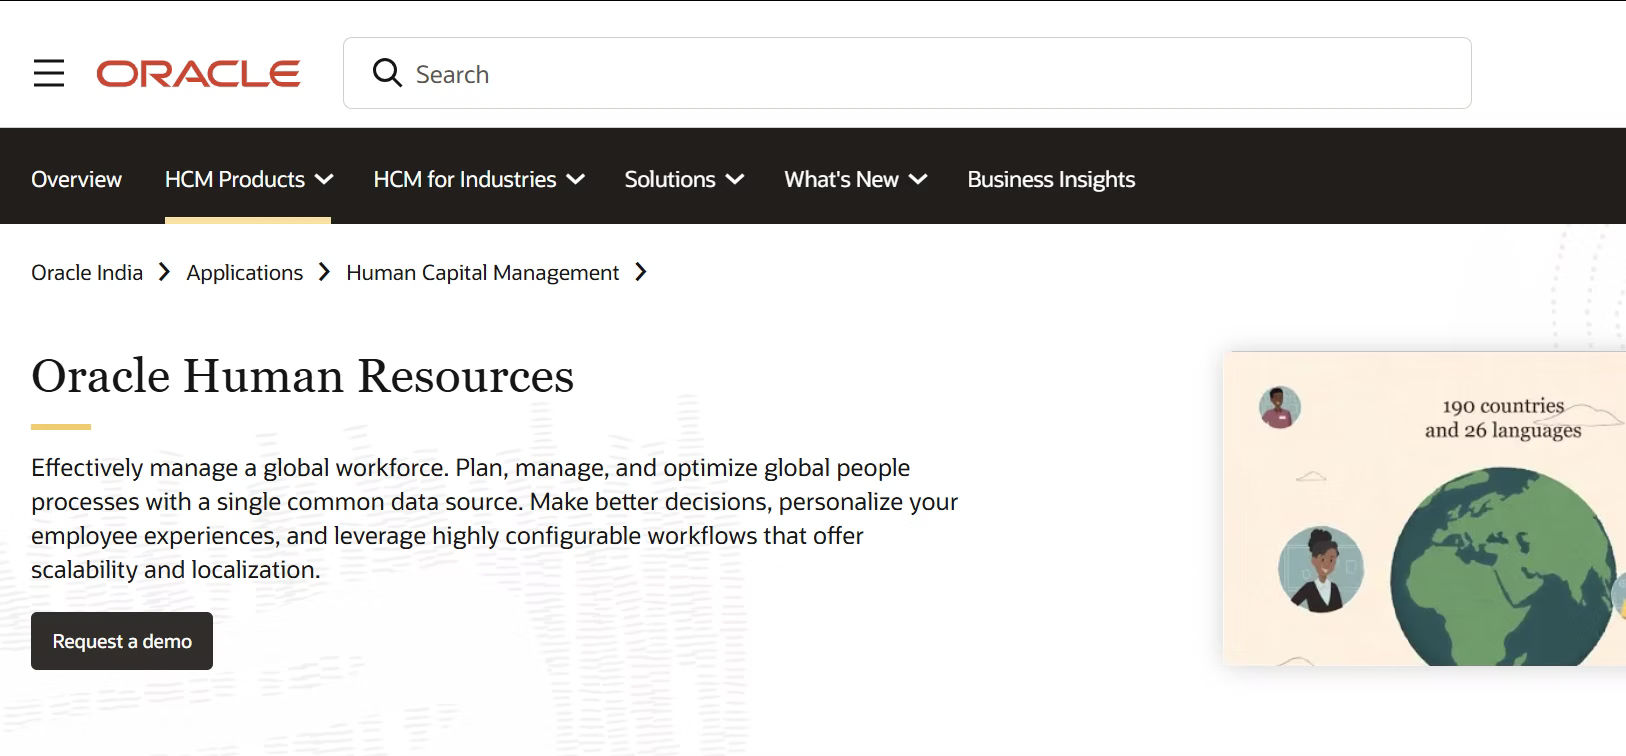Open the hamburger navigation menu

click(49, 73)
